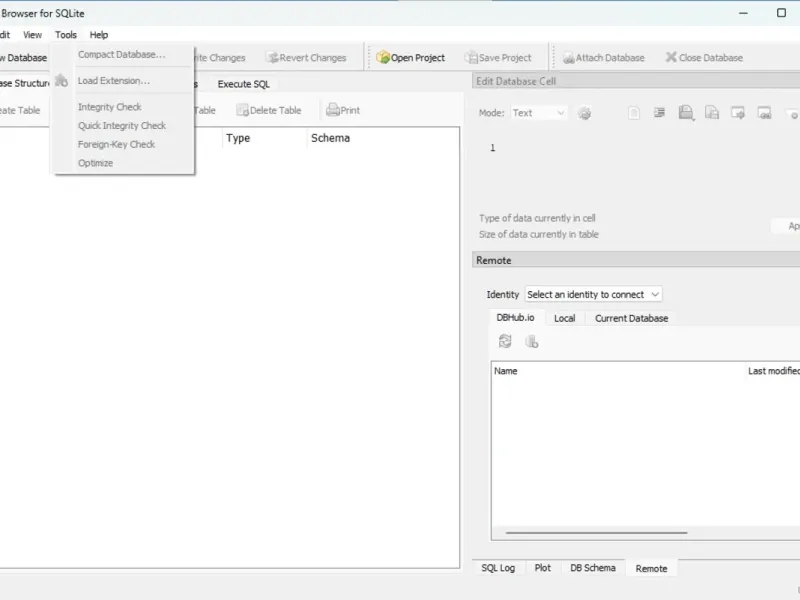Open the View menu

(x=32, y=35)
